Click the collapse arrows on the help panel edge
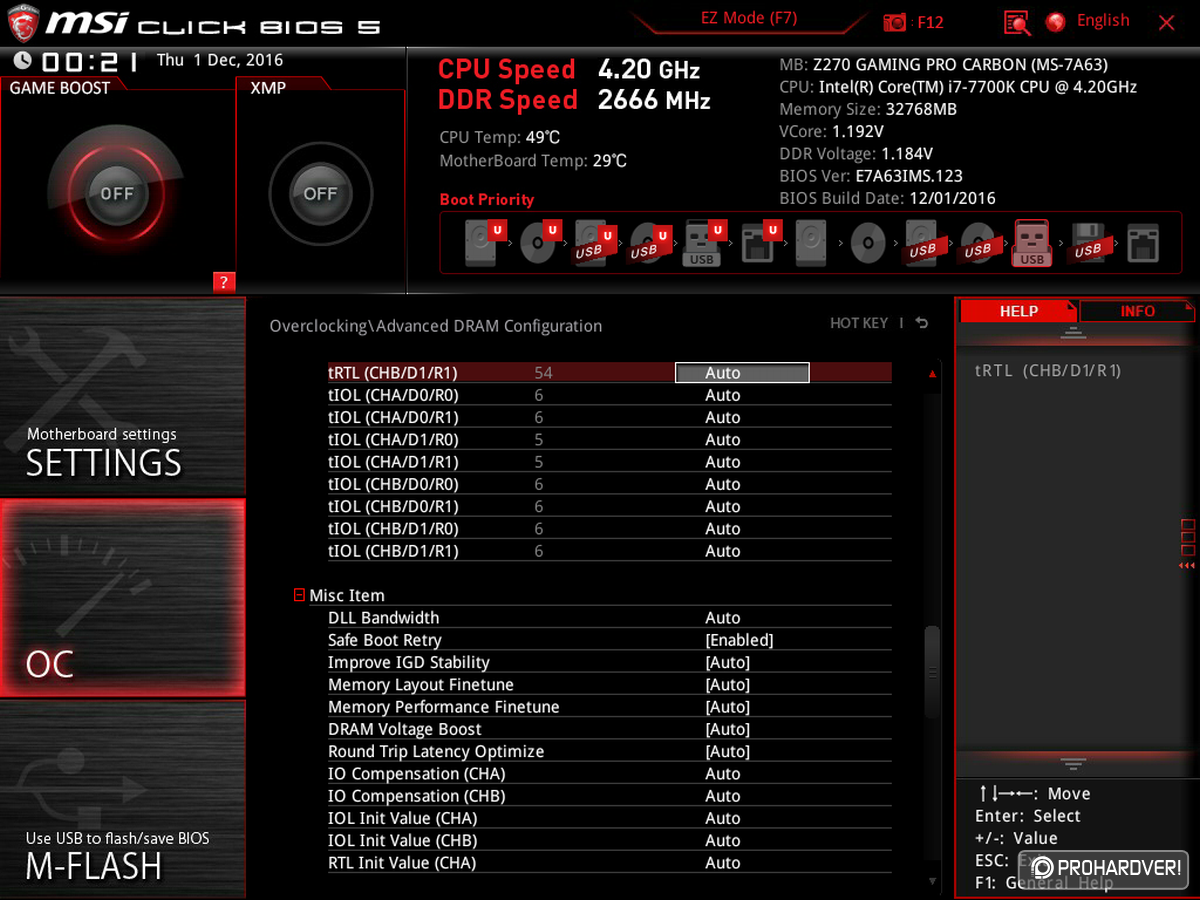Image resolution: width=1200 pixels, height=900 pixels. [1187, 566]
